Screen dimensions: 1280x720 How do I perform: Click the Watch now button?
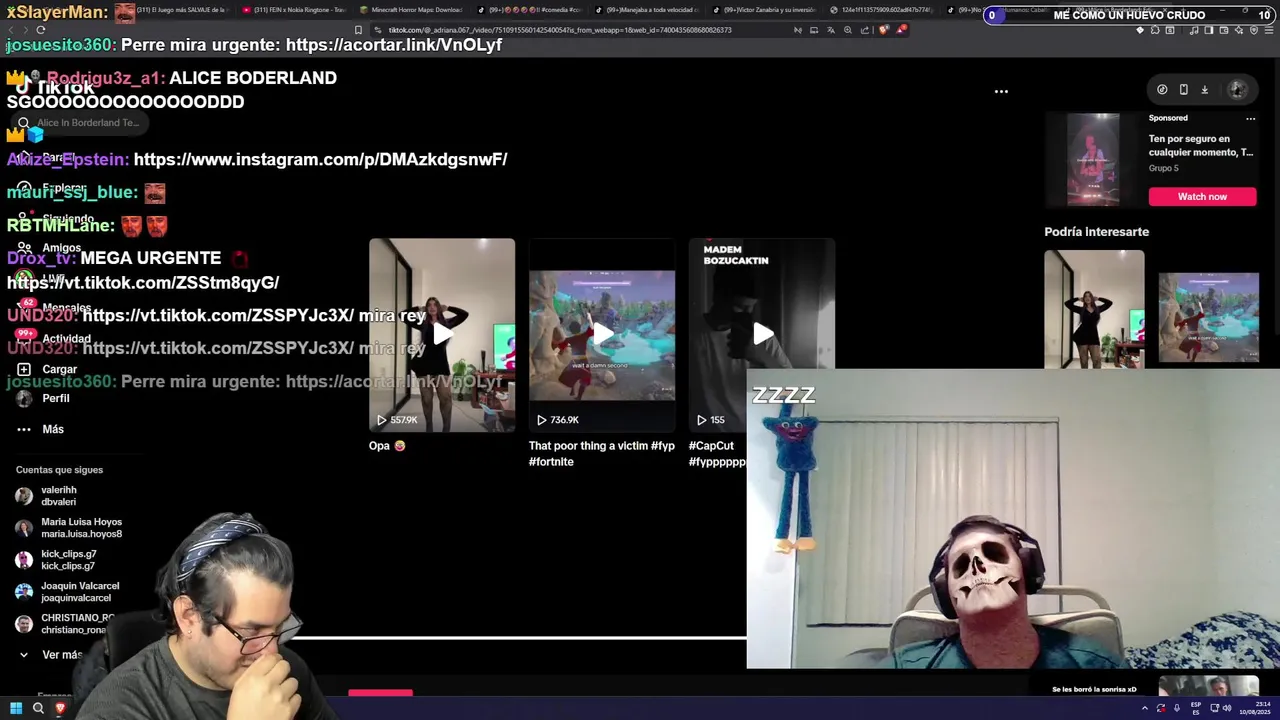coord(1202,197)
